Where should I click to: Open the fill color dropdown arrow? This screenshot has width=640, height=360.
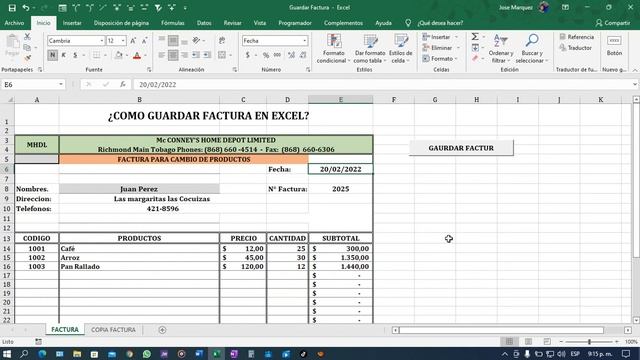click(x=127, y=55)
